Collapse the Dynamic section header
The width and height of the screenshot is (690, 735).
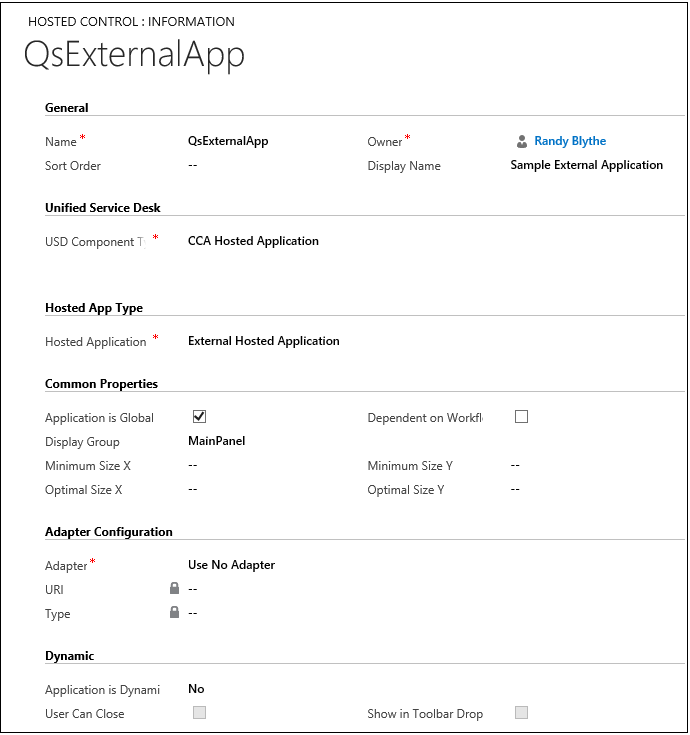(69, 656)
